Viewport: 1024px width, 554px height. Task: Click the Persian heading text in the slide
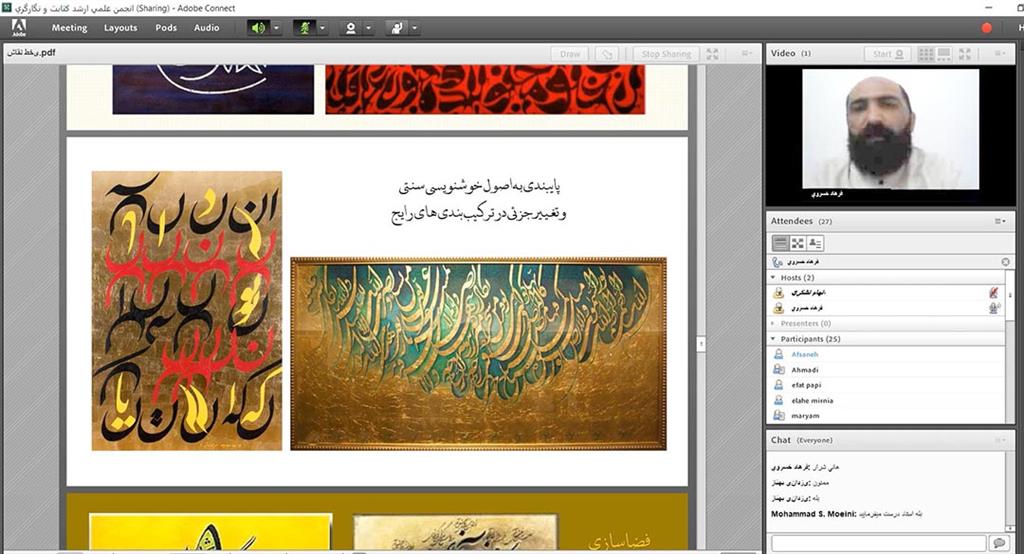pyautogui.click(x=479, y=200)
